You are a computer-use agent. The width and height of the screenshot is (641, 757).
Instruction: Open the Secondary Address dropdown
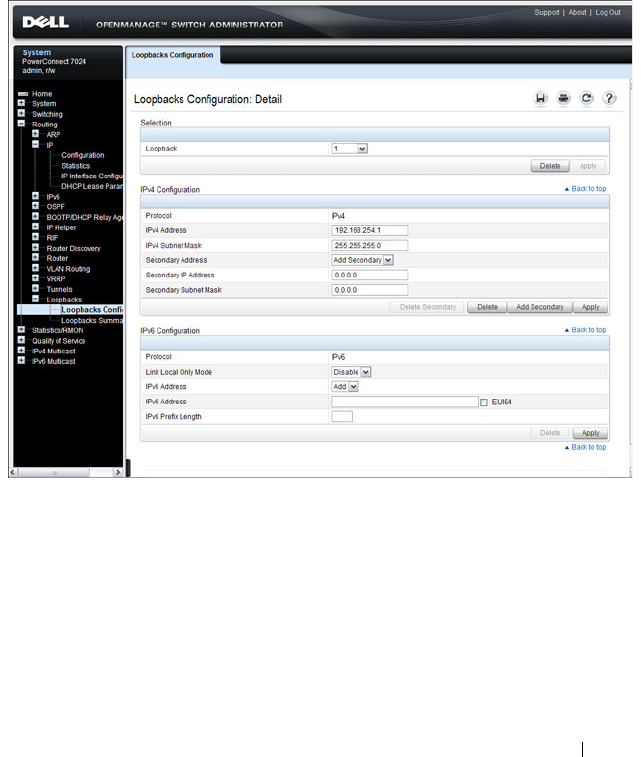(x=362, y=260)
